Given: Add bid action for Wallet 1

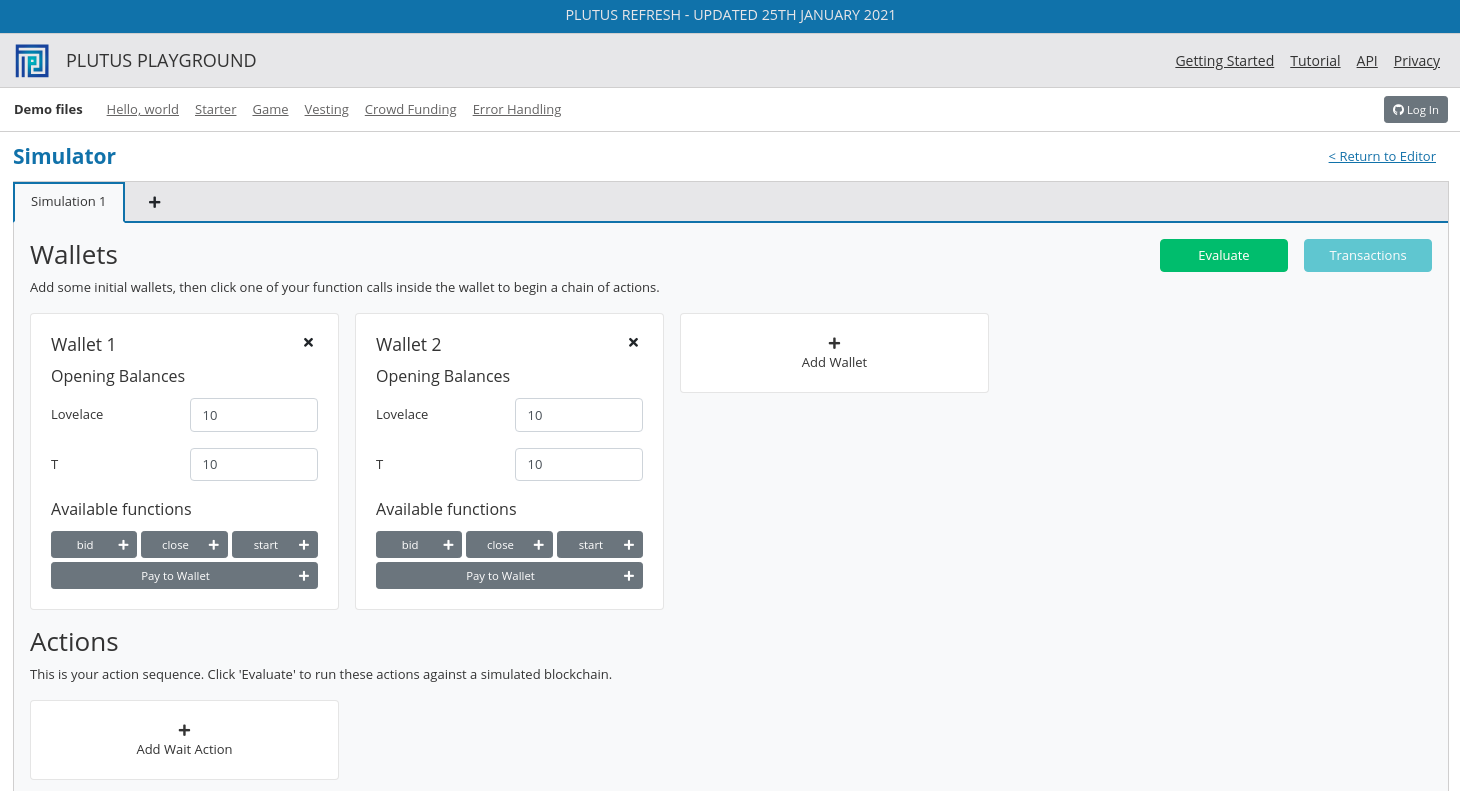Looking at the screenshot, I should 94,545.
